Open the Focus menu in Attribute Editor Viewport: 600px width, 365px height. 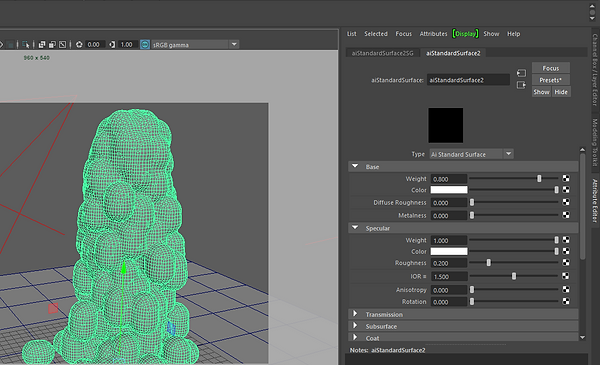point(403,34)
